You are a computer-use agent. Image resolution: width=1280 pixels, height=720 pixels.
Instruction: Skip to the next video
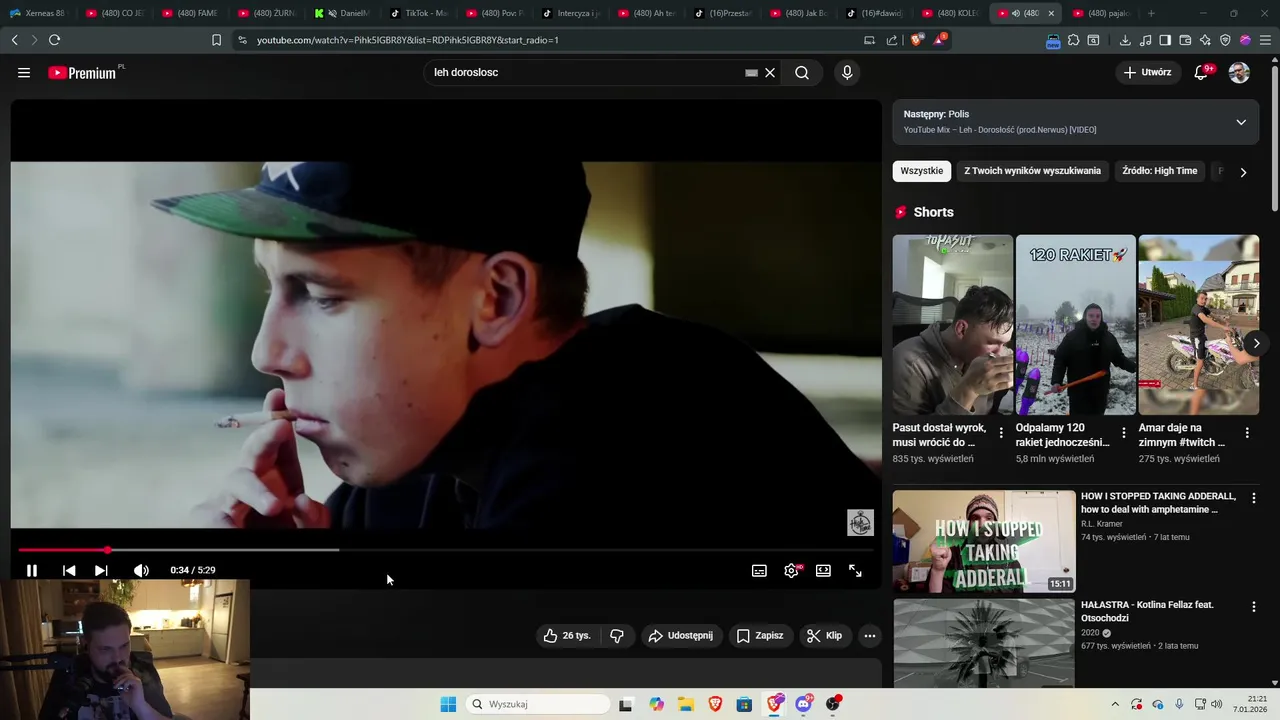101,570
